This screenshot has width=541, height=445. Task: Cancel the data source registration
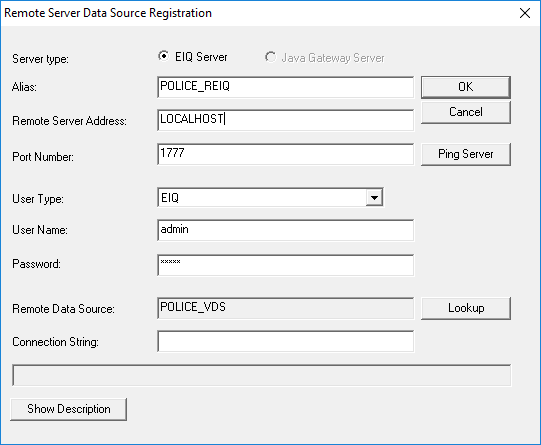(465, 112)
